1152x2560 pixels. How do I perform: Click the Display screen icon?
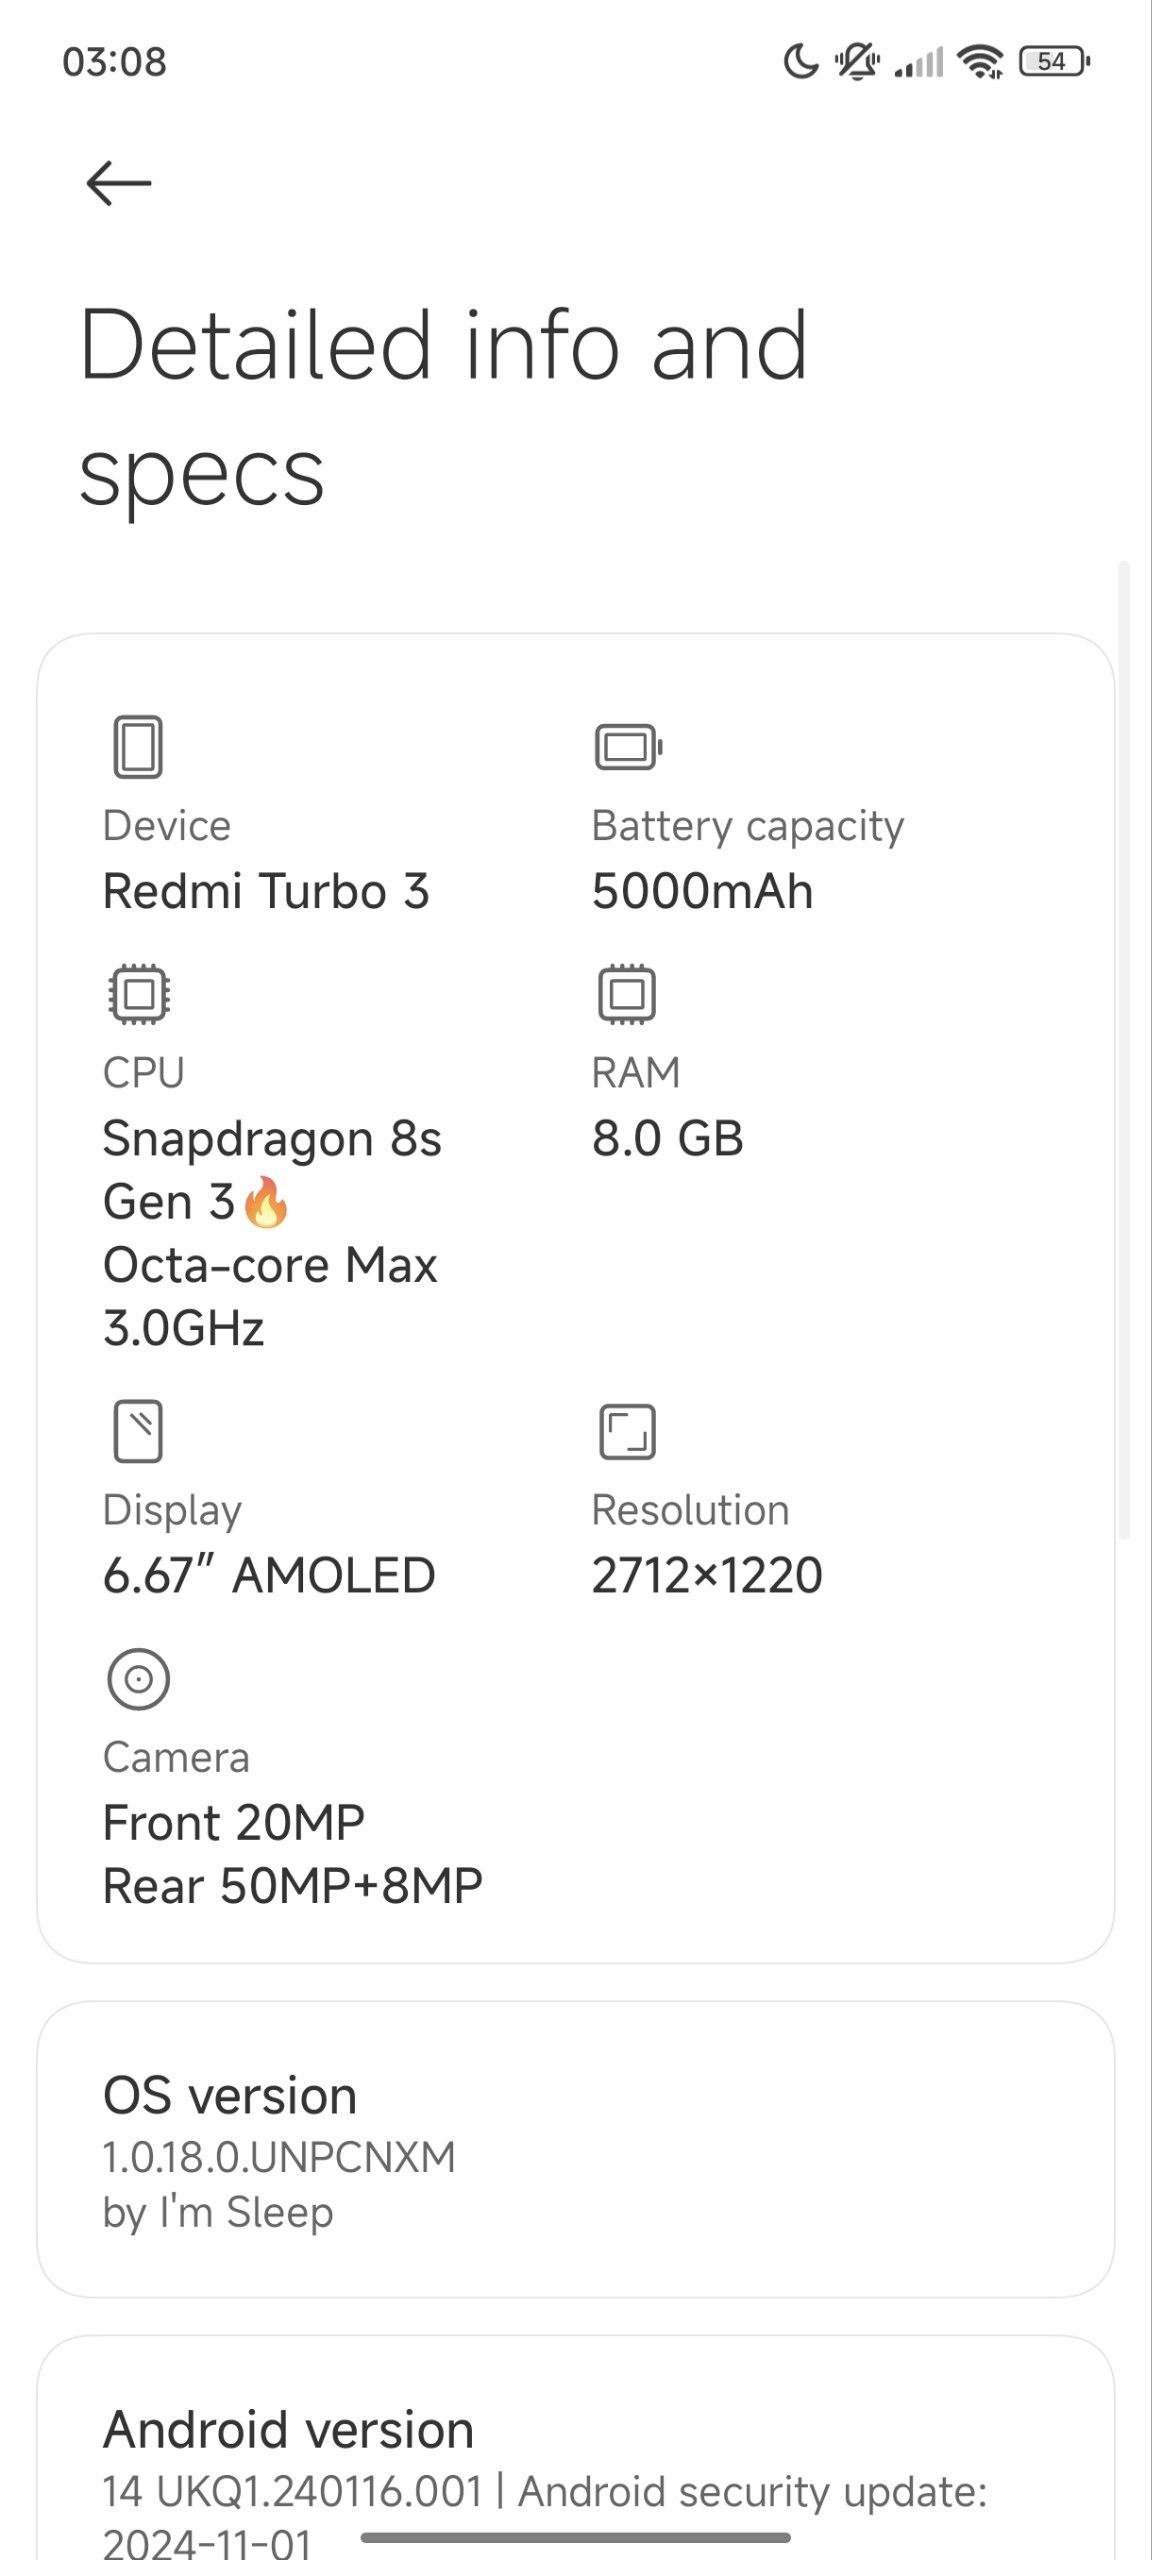pyautogui.click(x=138, y=1431)
